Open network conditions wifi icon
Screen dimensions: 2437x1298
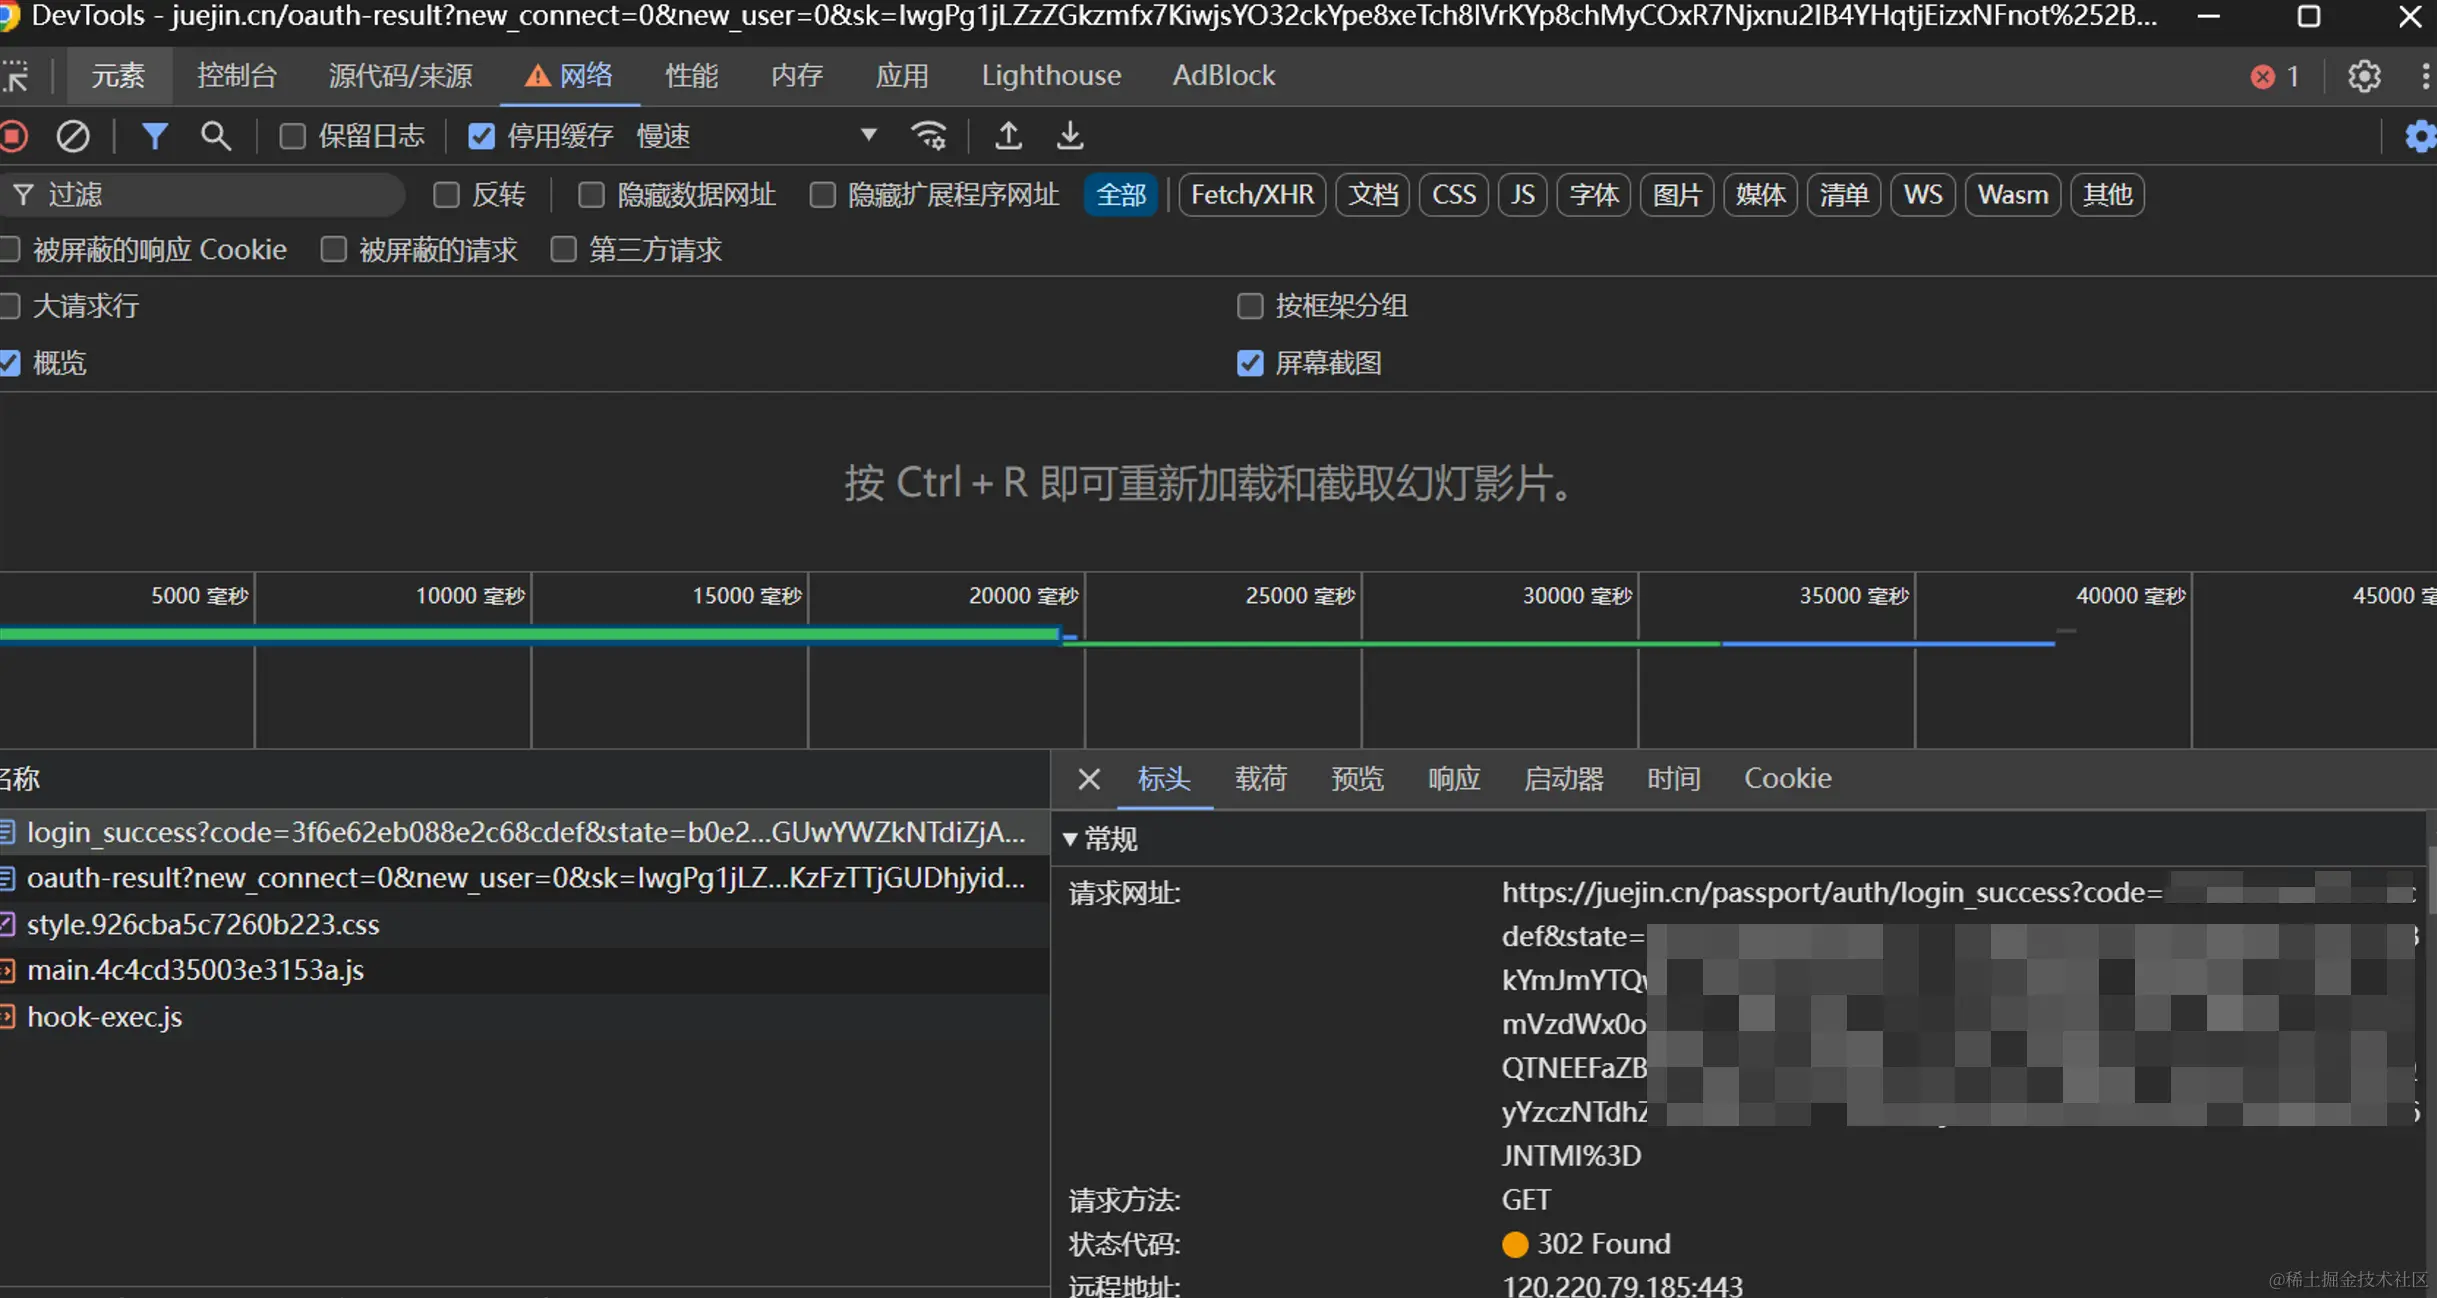click(929, 136)
